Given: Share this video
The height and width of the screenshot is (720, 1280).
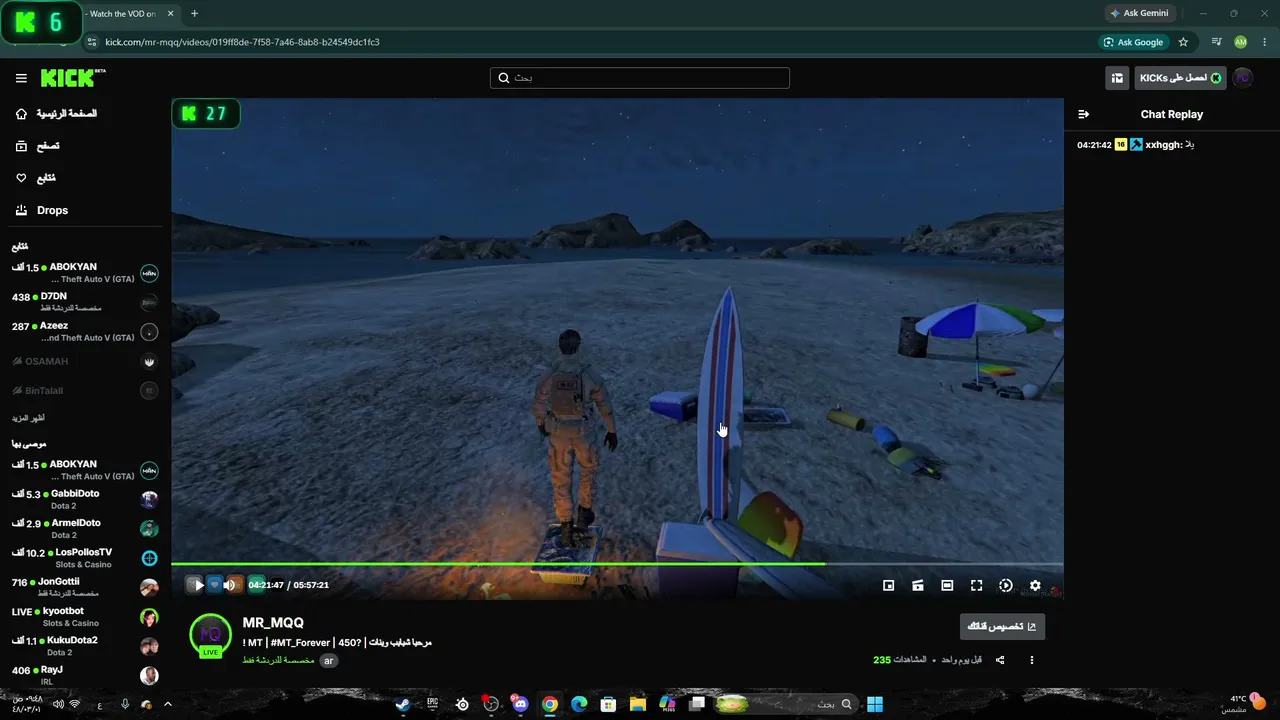Looking at the screenshot, I should [x=1000, y=660].
